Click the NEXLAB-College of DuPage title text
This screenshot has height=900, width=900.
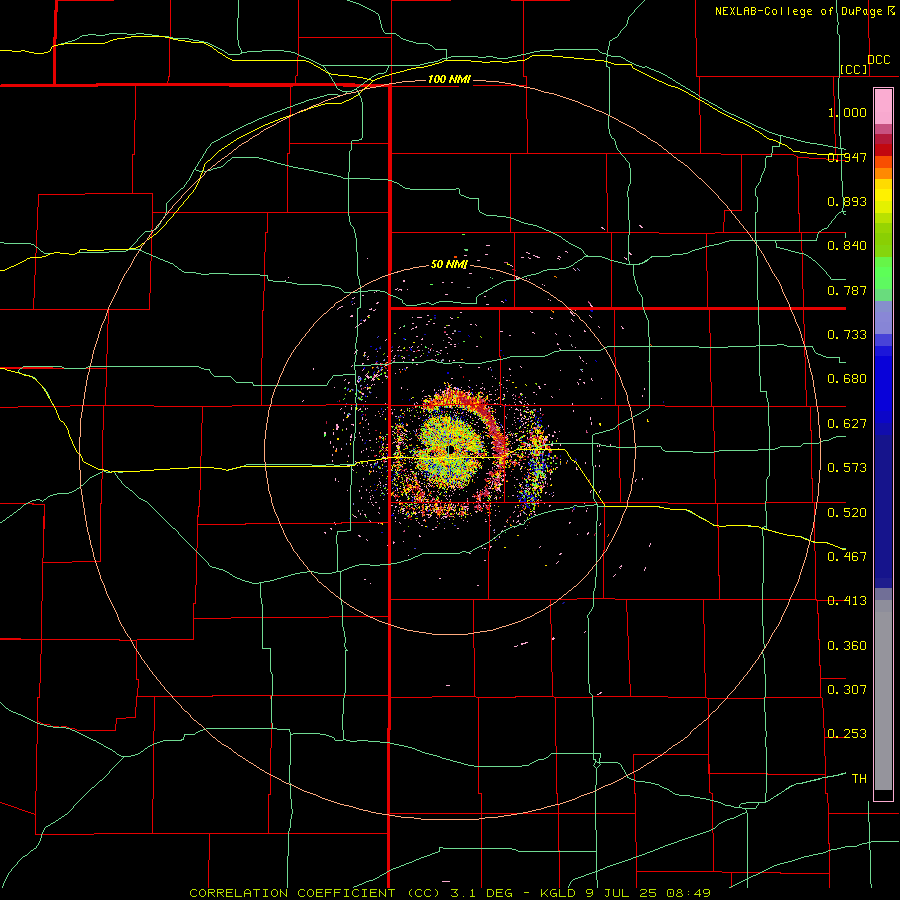pos(798,11)
